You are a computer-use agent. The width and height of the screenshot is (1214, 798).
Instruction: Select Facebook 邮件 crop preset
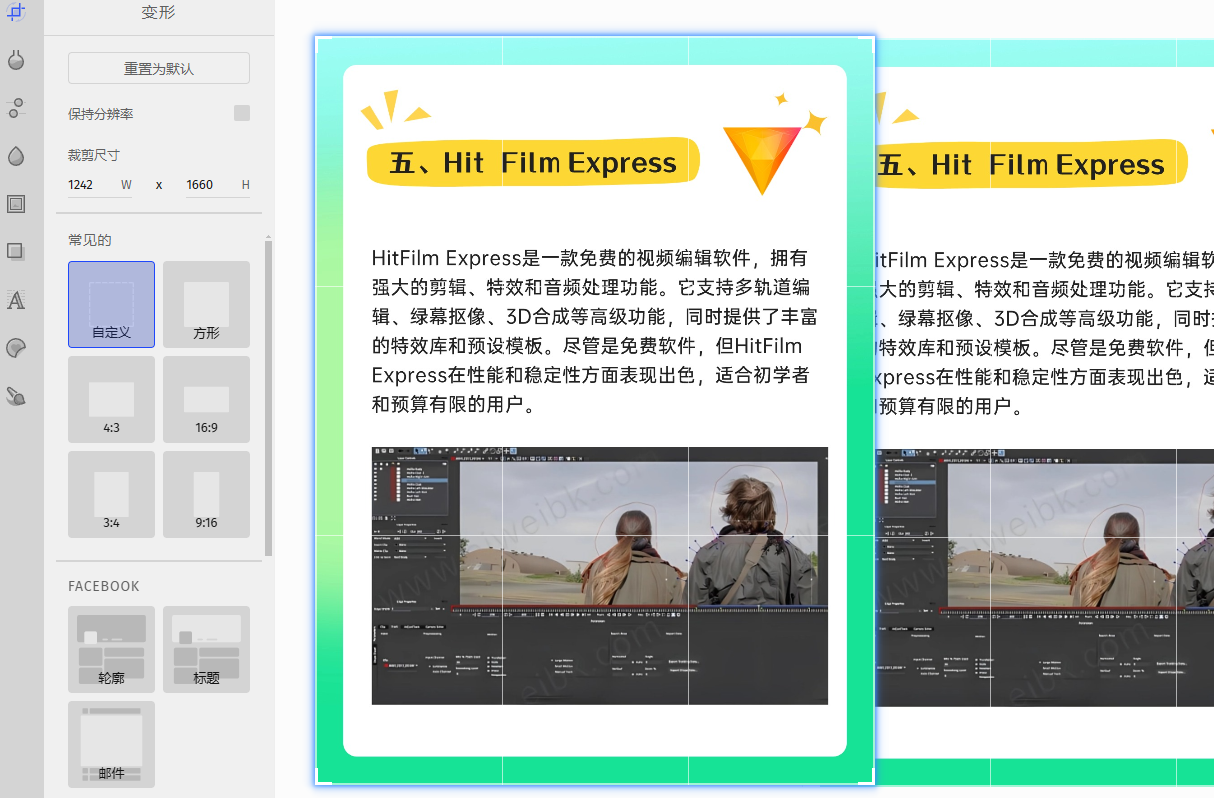tap(111, 744)
